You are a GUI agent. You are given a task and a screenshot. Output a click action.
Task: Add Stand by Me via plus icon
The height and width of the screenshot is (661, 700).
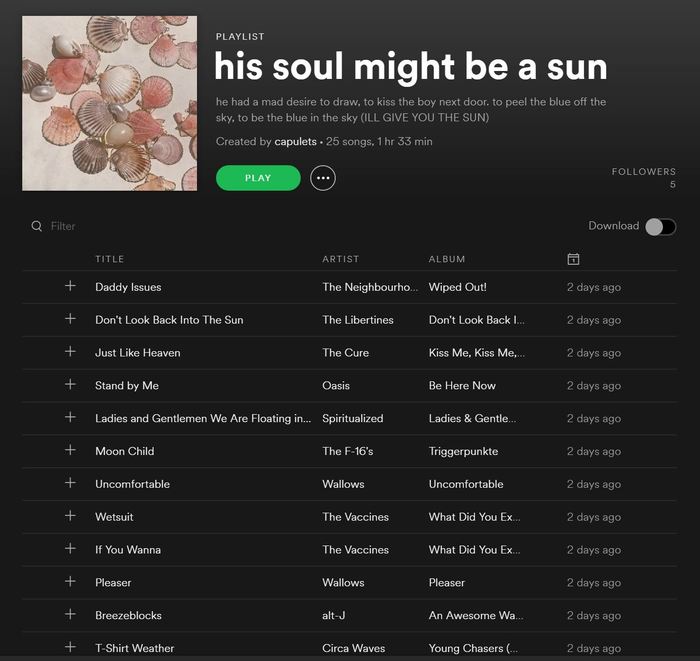click(70, 385)
